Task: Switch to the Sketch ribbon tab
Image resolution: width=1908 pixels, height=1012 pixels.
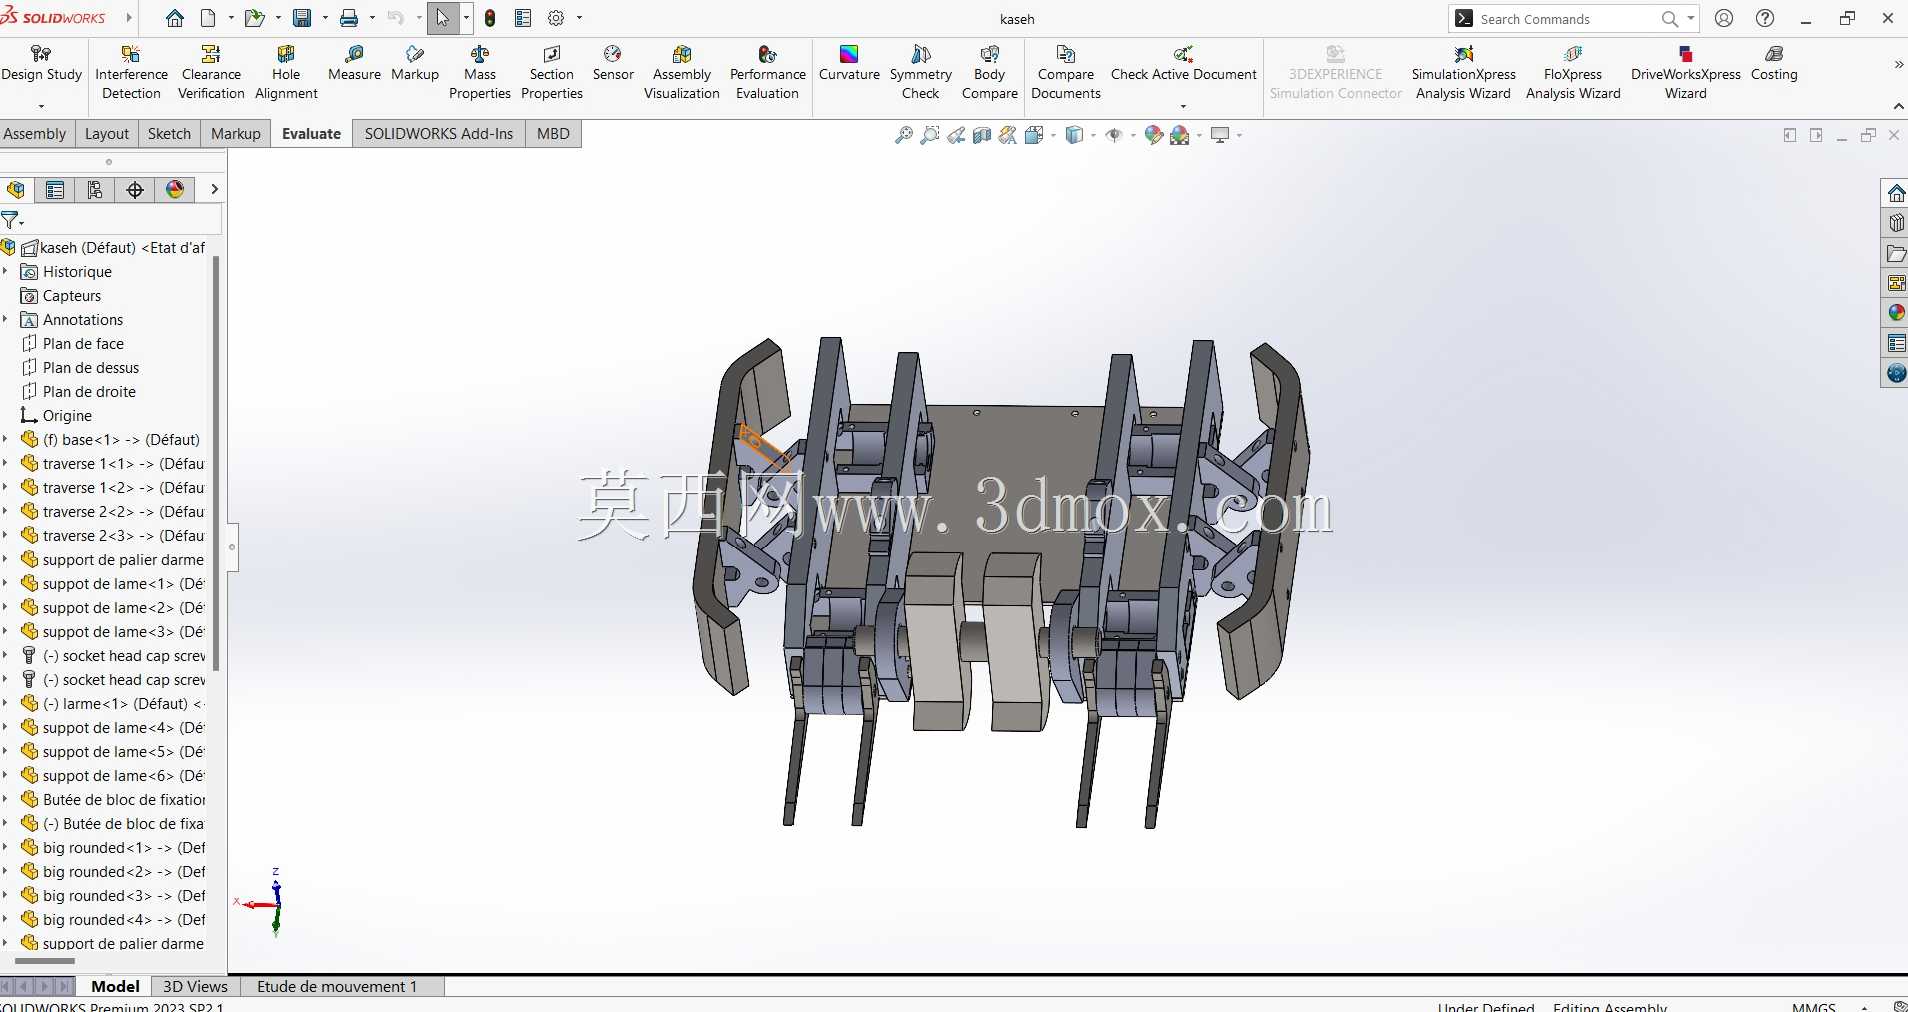Action: (x=169, y=133)
